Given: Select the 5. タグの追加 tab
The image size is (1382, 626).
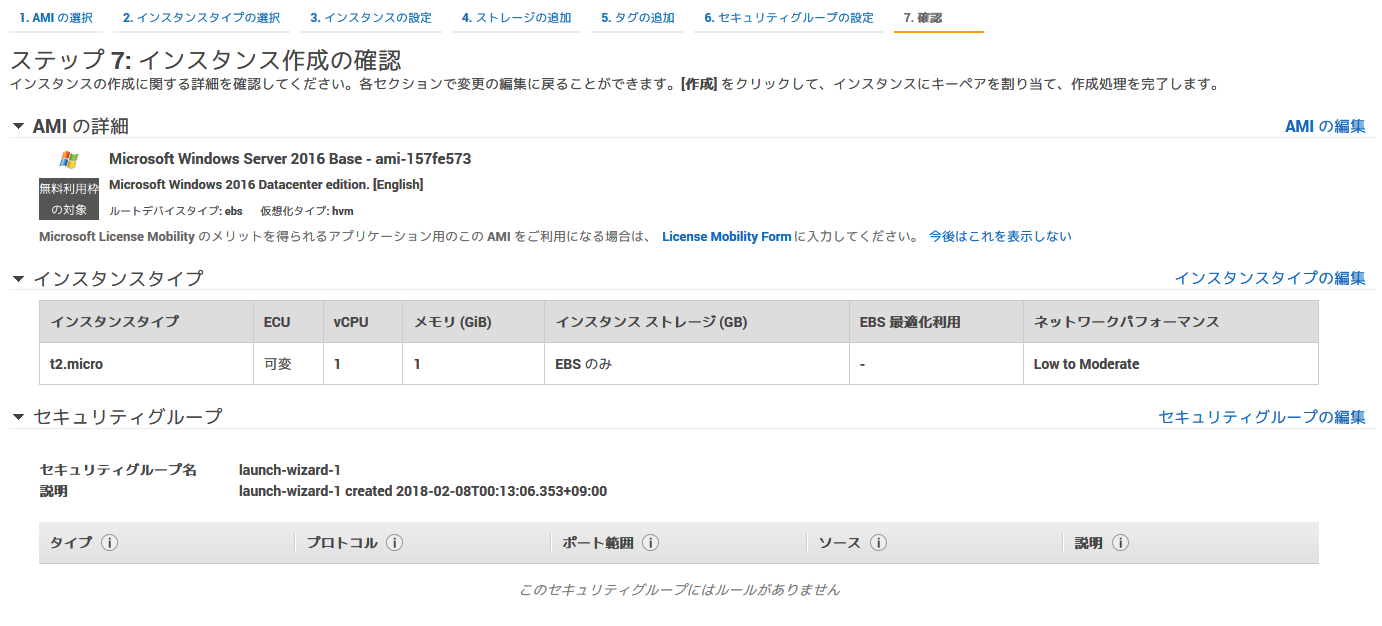Looking at the screenshot, I should tap(637, 17).
